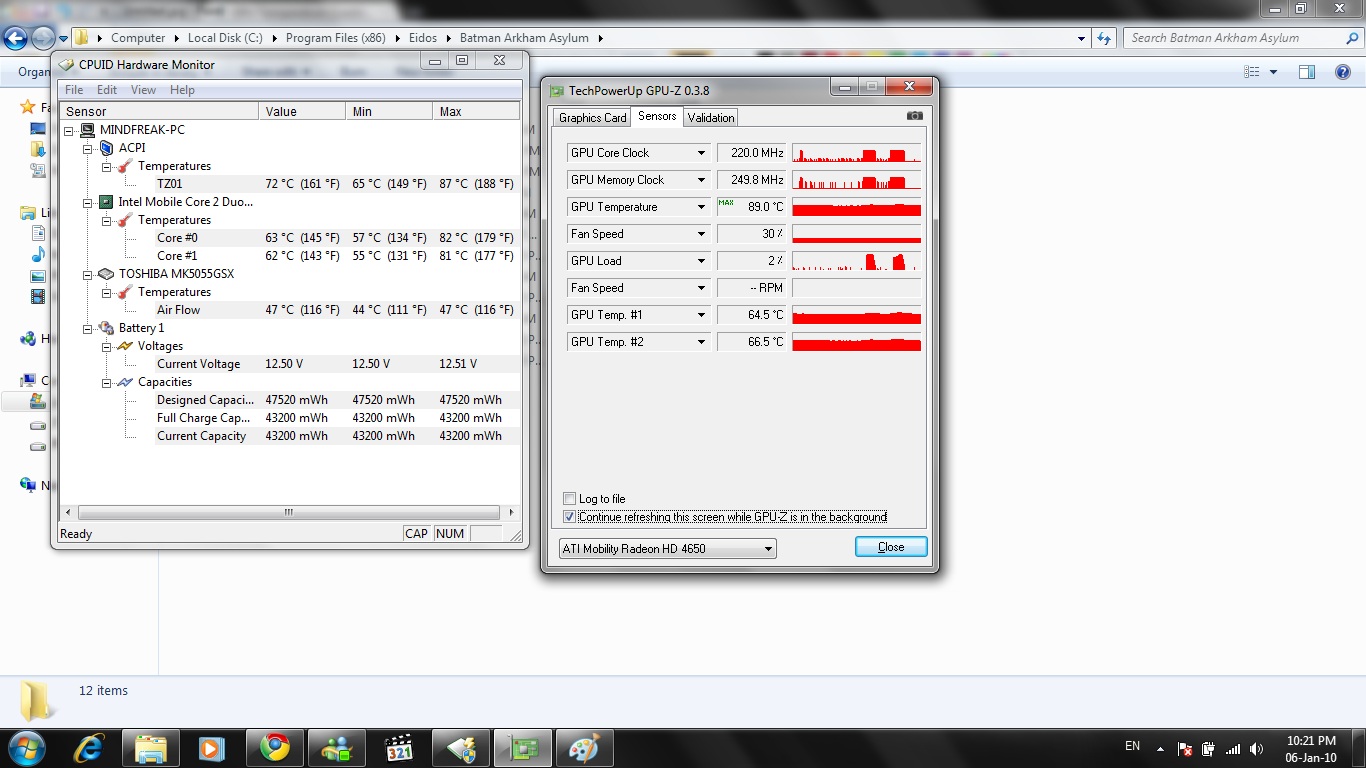This screenshot has width=1366, height=768.
Task: Enable the Log to file checkbox
Action: click(569, 499)
